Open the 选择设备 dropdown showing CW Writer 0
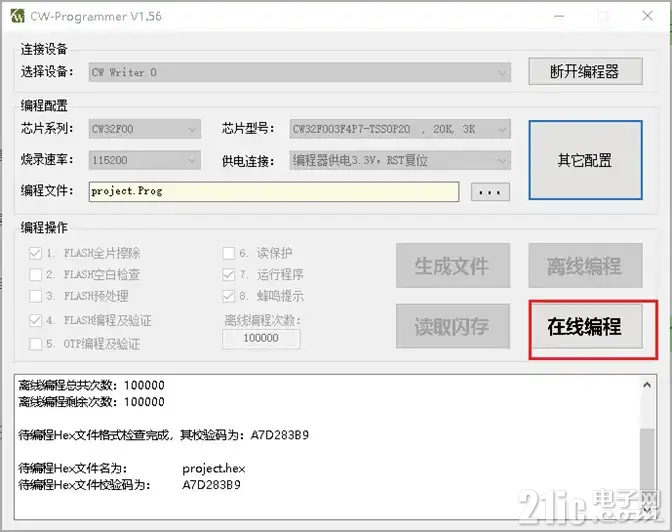 [x=300, y=72]
